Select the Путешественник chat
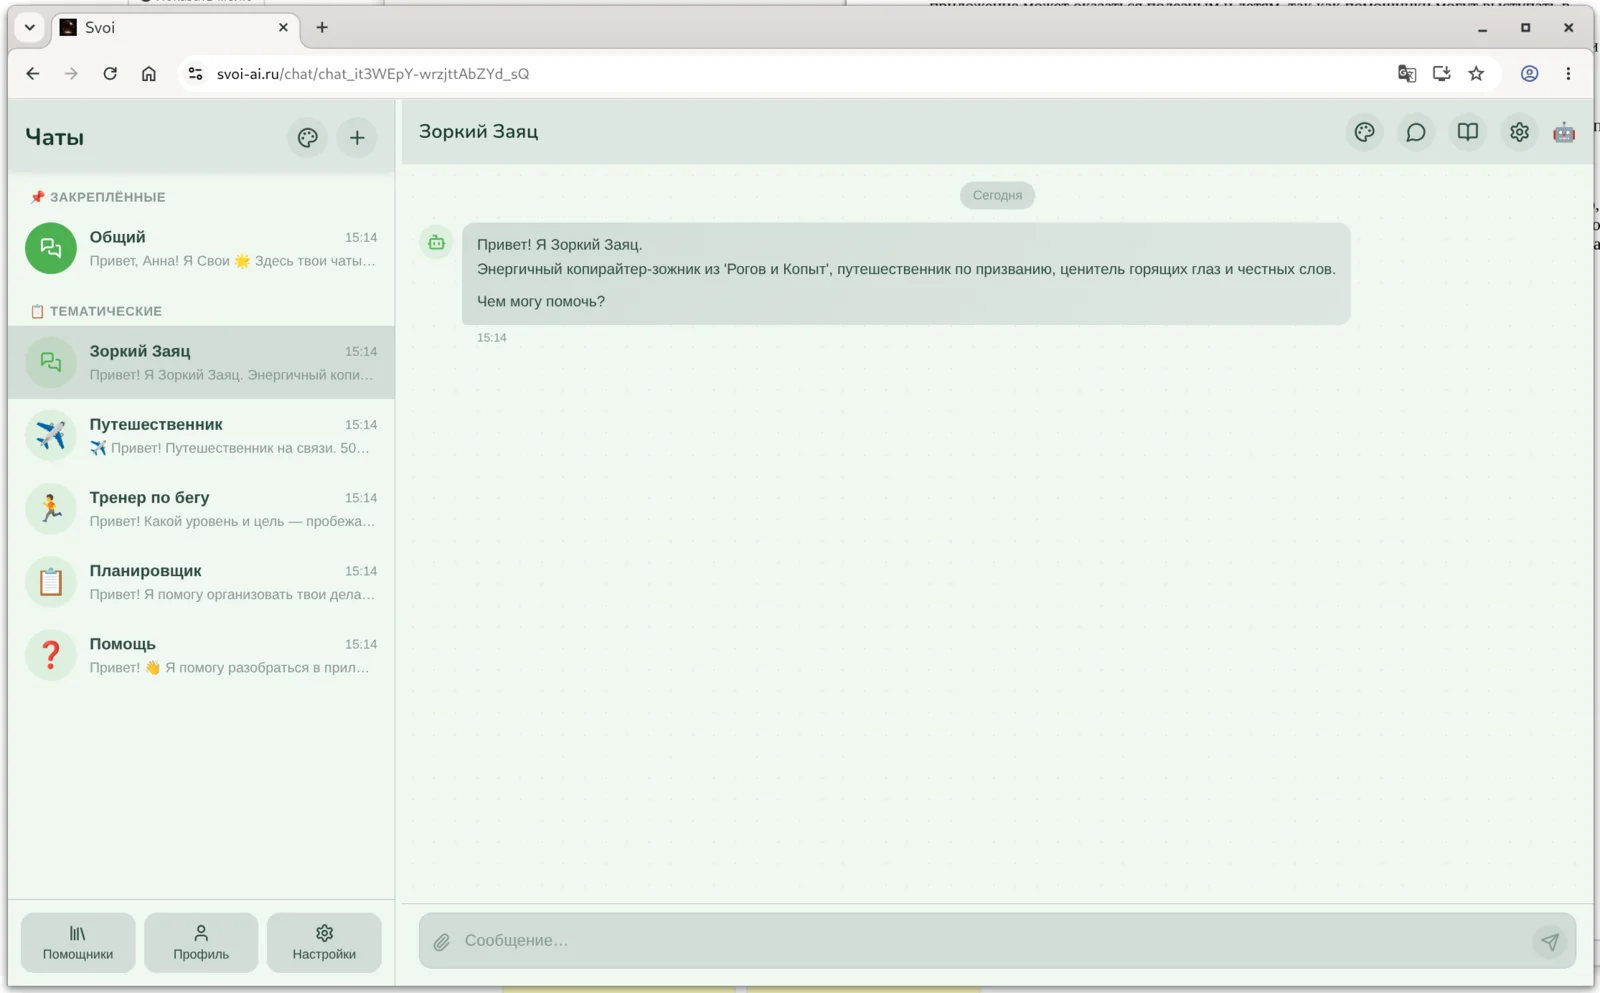Screen dimensions: 1600x993 [x=201, y=436]
